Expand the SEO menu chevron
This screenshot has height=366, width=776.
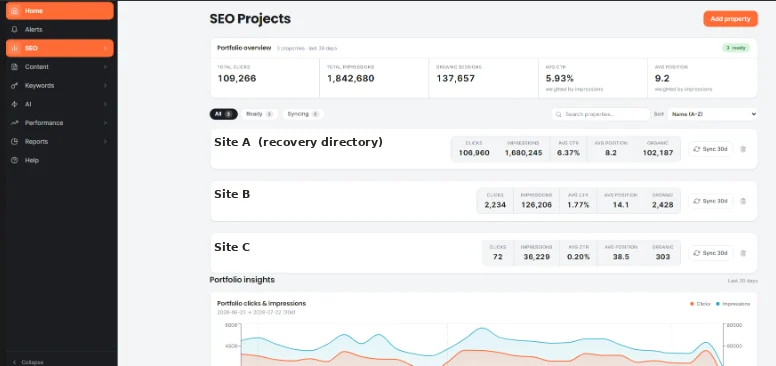(x=105, y=48)
